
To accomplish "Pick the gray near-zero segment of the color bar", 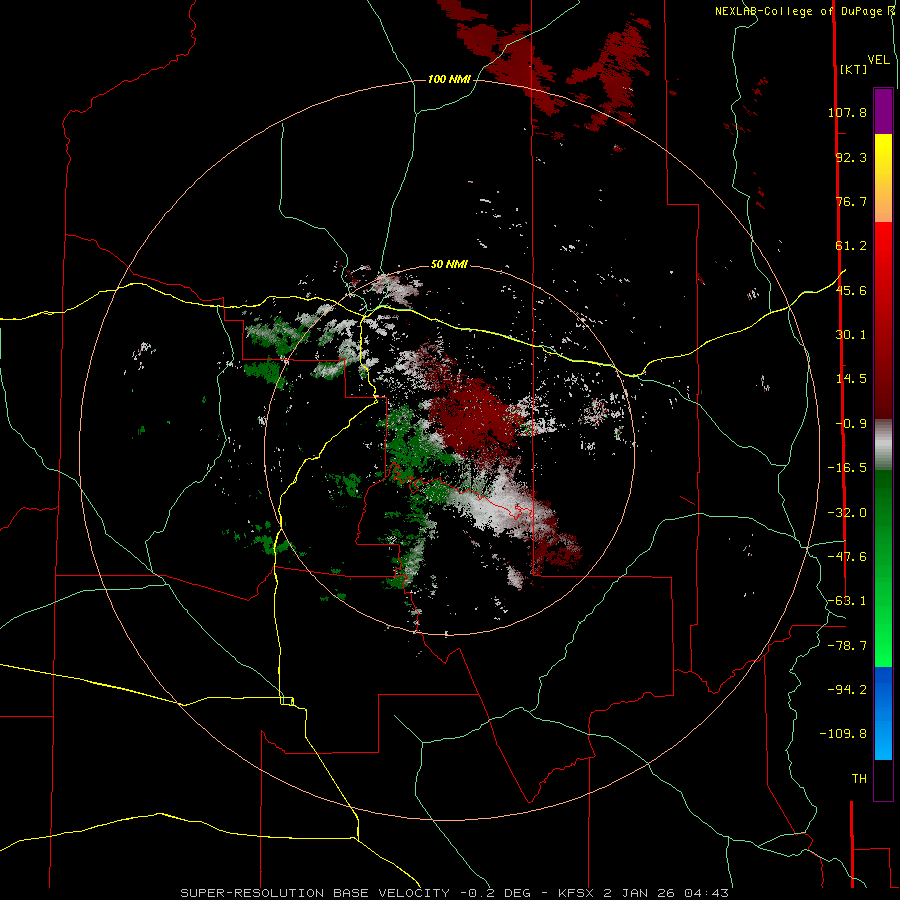I will tap(883, 445).
